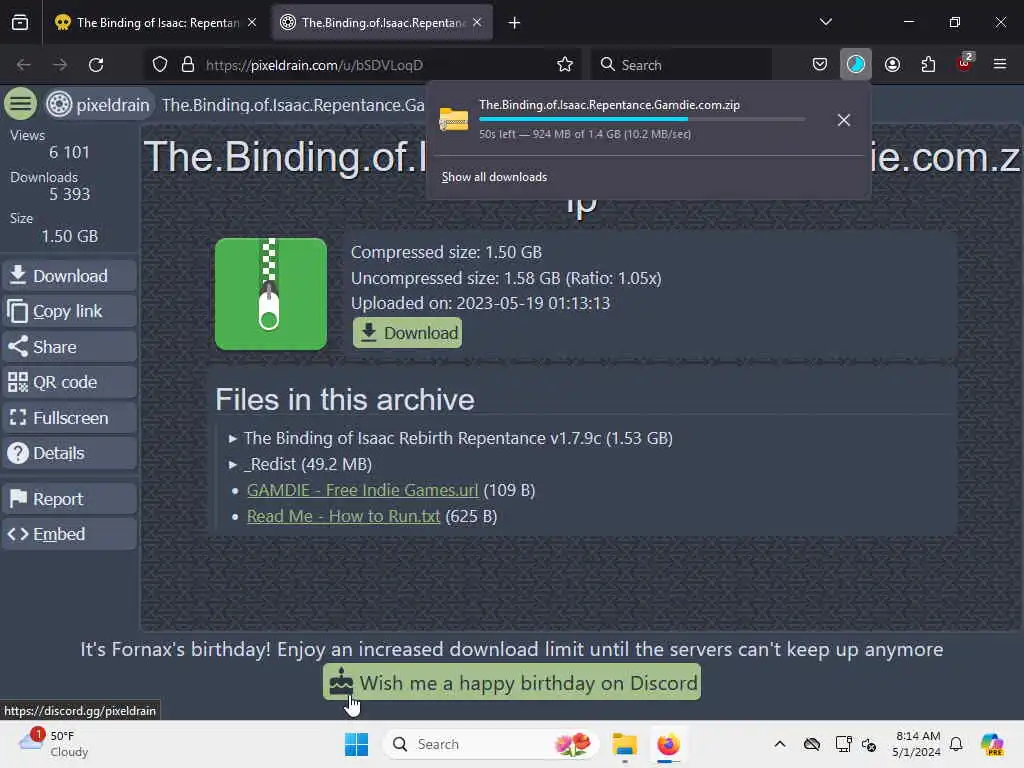Viewport: 1024px width, 768px height.
Task: Open Read Me - How to Run.txt link
Action: 344,517
